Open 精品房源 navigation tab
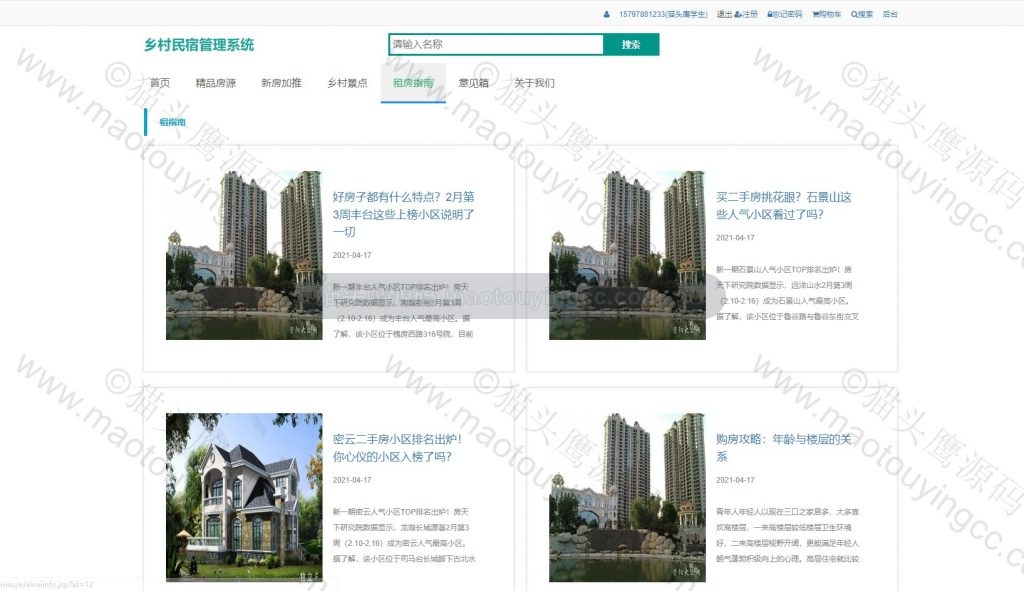 [216, 83]
